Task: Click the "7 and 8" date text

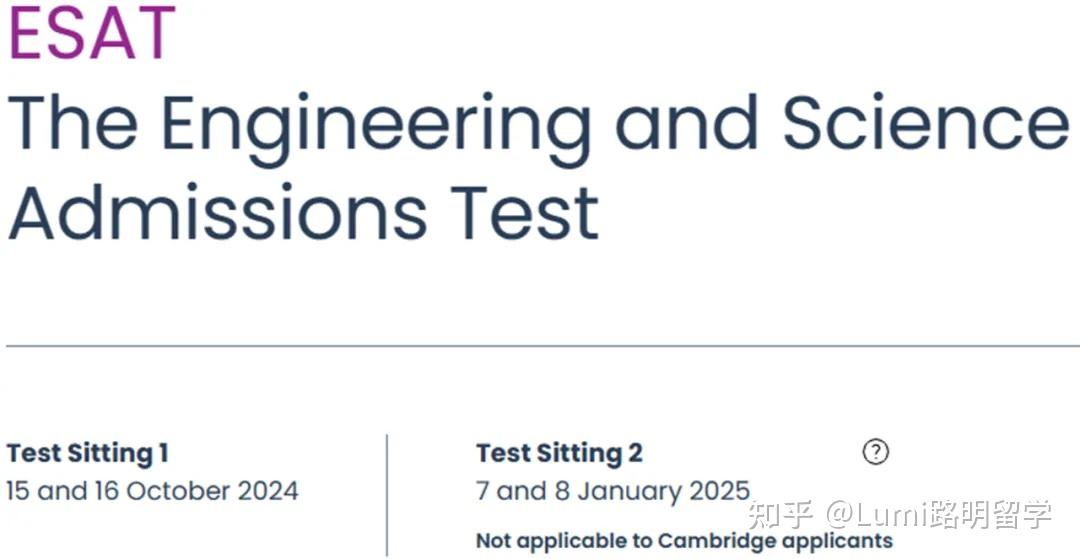Action: [x=511, y=491]
